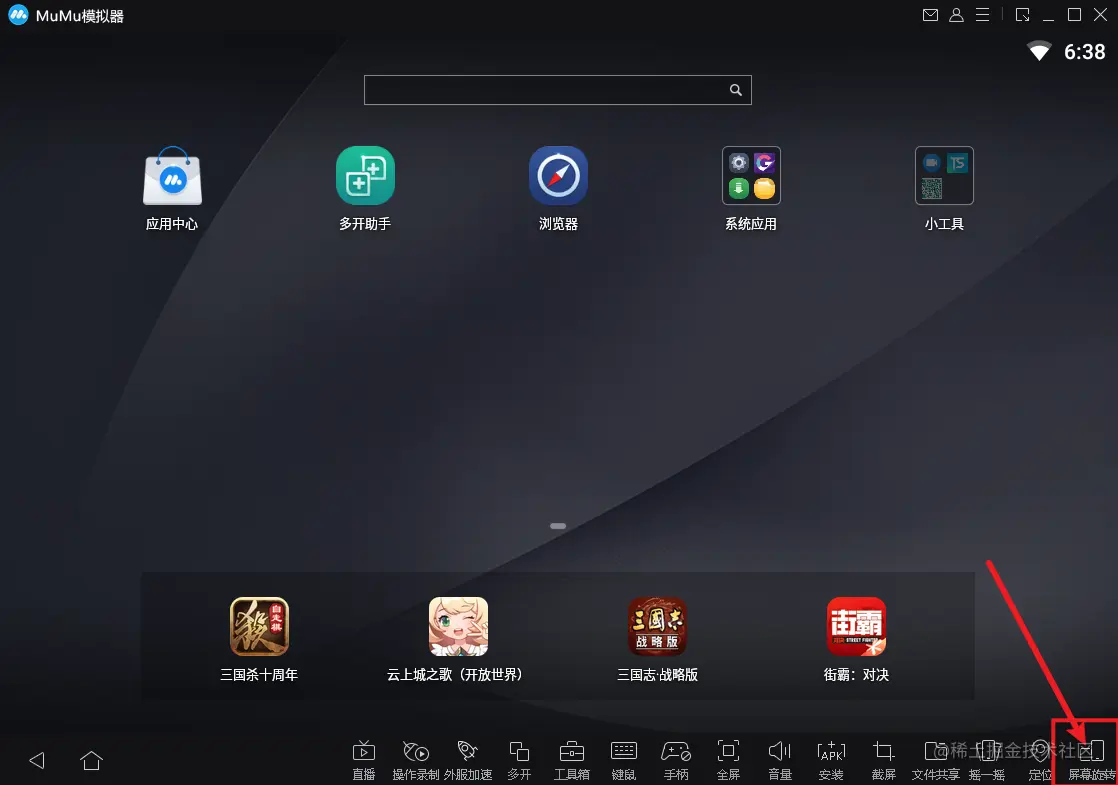
Task: Click the Android back button
Action: click(x=37, y=761)
